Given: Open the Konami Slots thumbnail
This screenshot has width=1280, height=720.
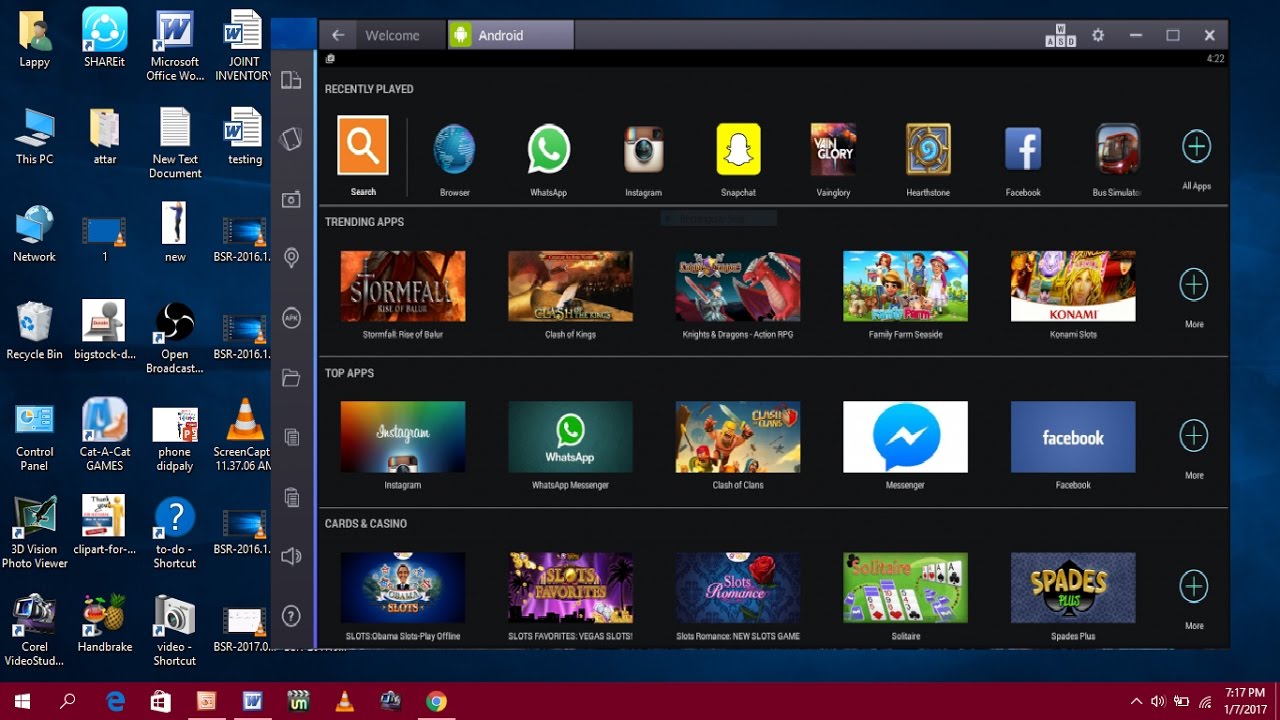Looking at the screenshot, I should coord(1073,286).
